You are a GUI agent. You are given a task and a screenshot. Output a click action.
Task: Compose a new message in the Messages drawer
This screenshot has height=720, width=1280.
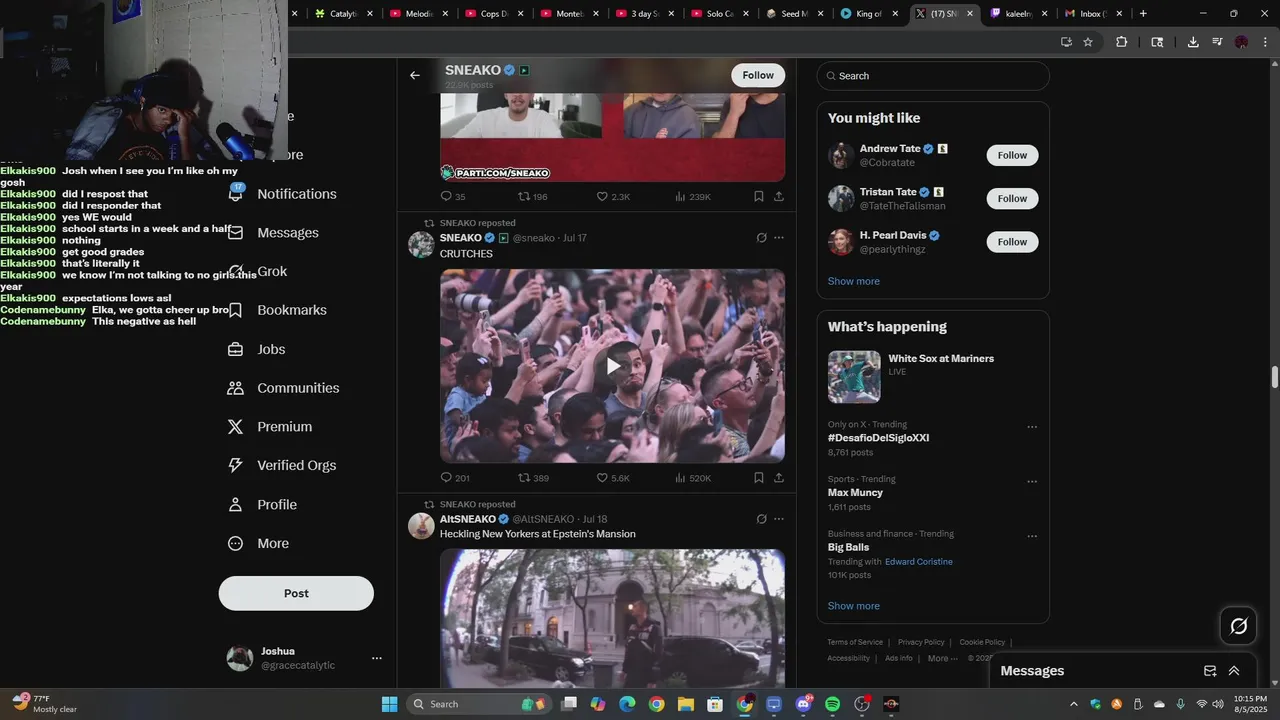point(1210,671)
